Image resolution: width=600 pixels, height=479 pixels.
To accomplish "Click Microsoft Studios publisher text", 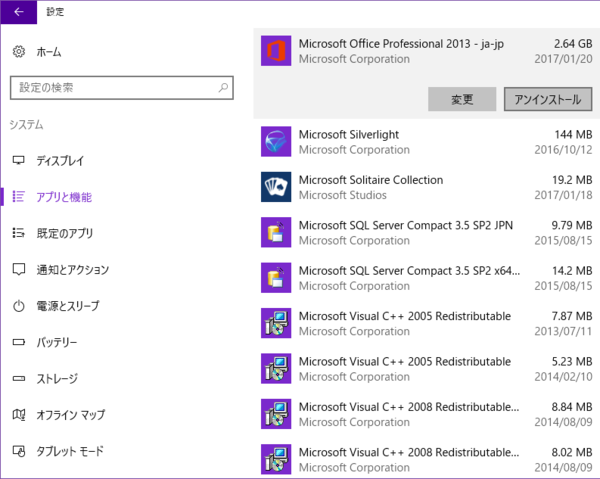I will pos(342,195).
